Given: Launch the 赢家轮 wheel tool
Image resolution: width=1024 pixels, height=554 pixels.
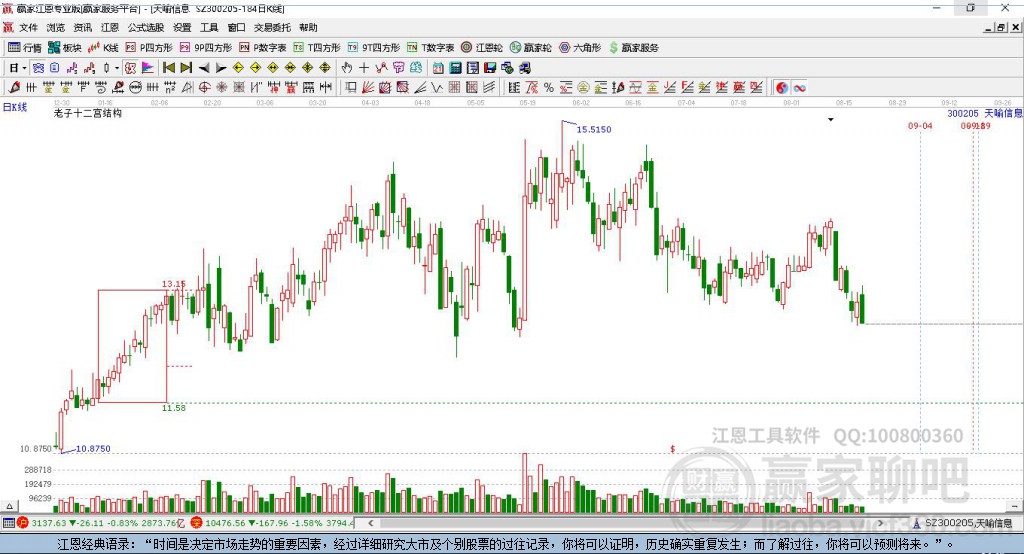Looking at the screenshot, I should click(x=530, y=48).
